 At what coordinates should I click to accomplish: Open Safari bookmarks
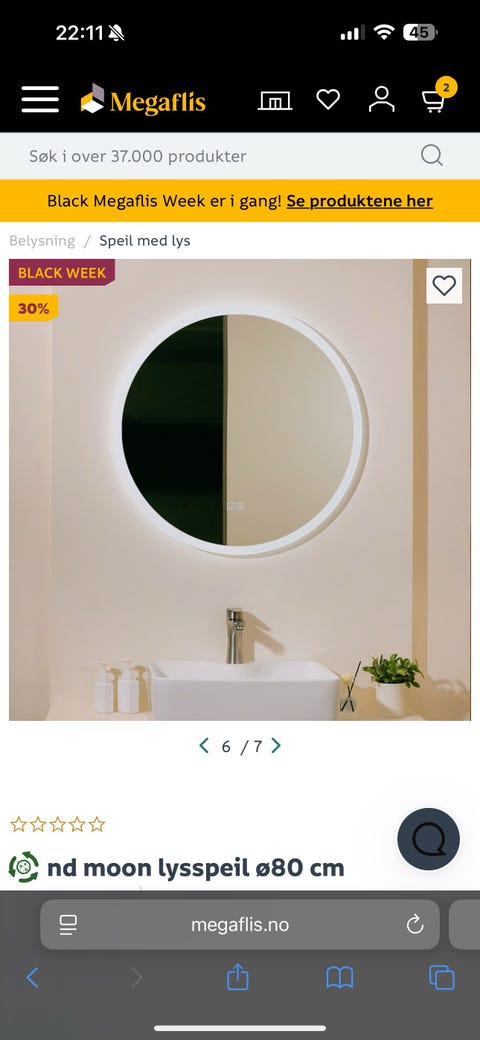(x=339, y=978)
